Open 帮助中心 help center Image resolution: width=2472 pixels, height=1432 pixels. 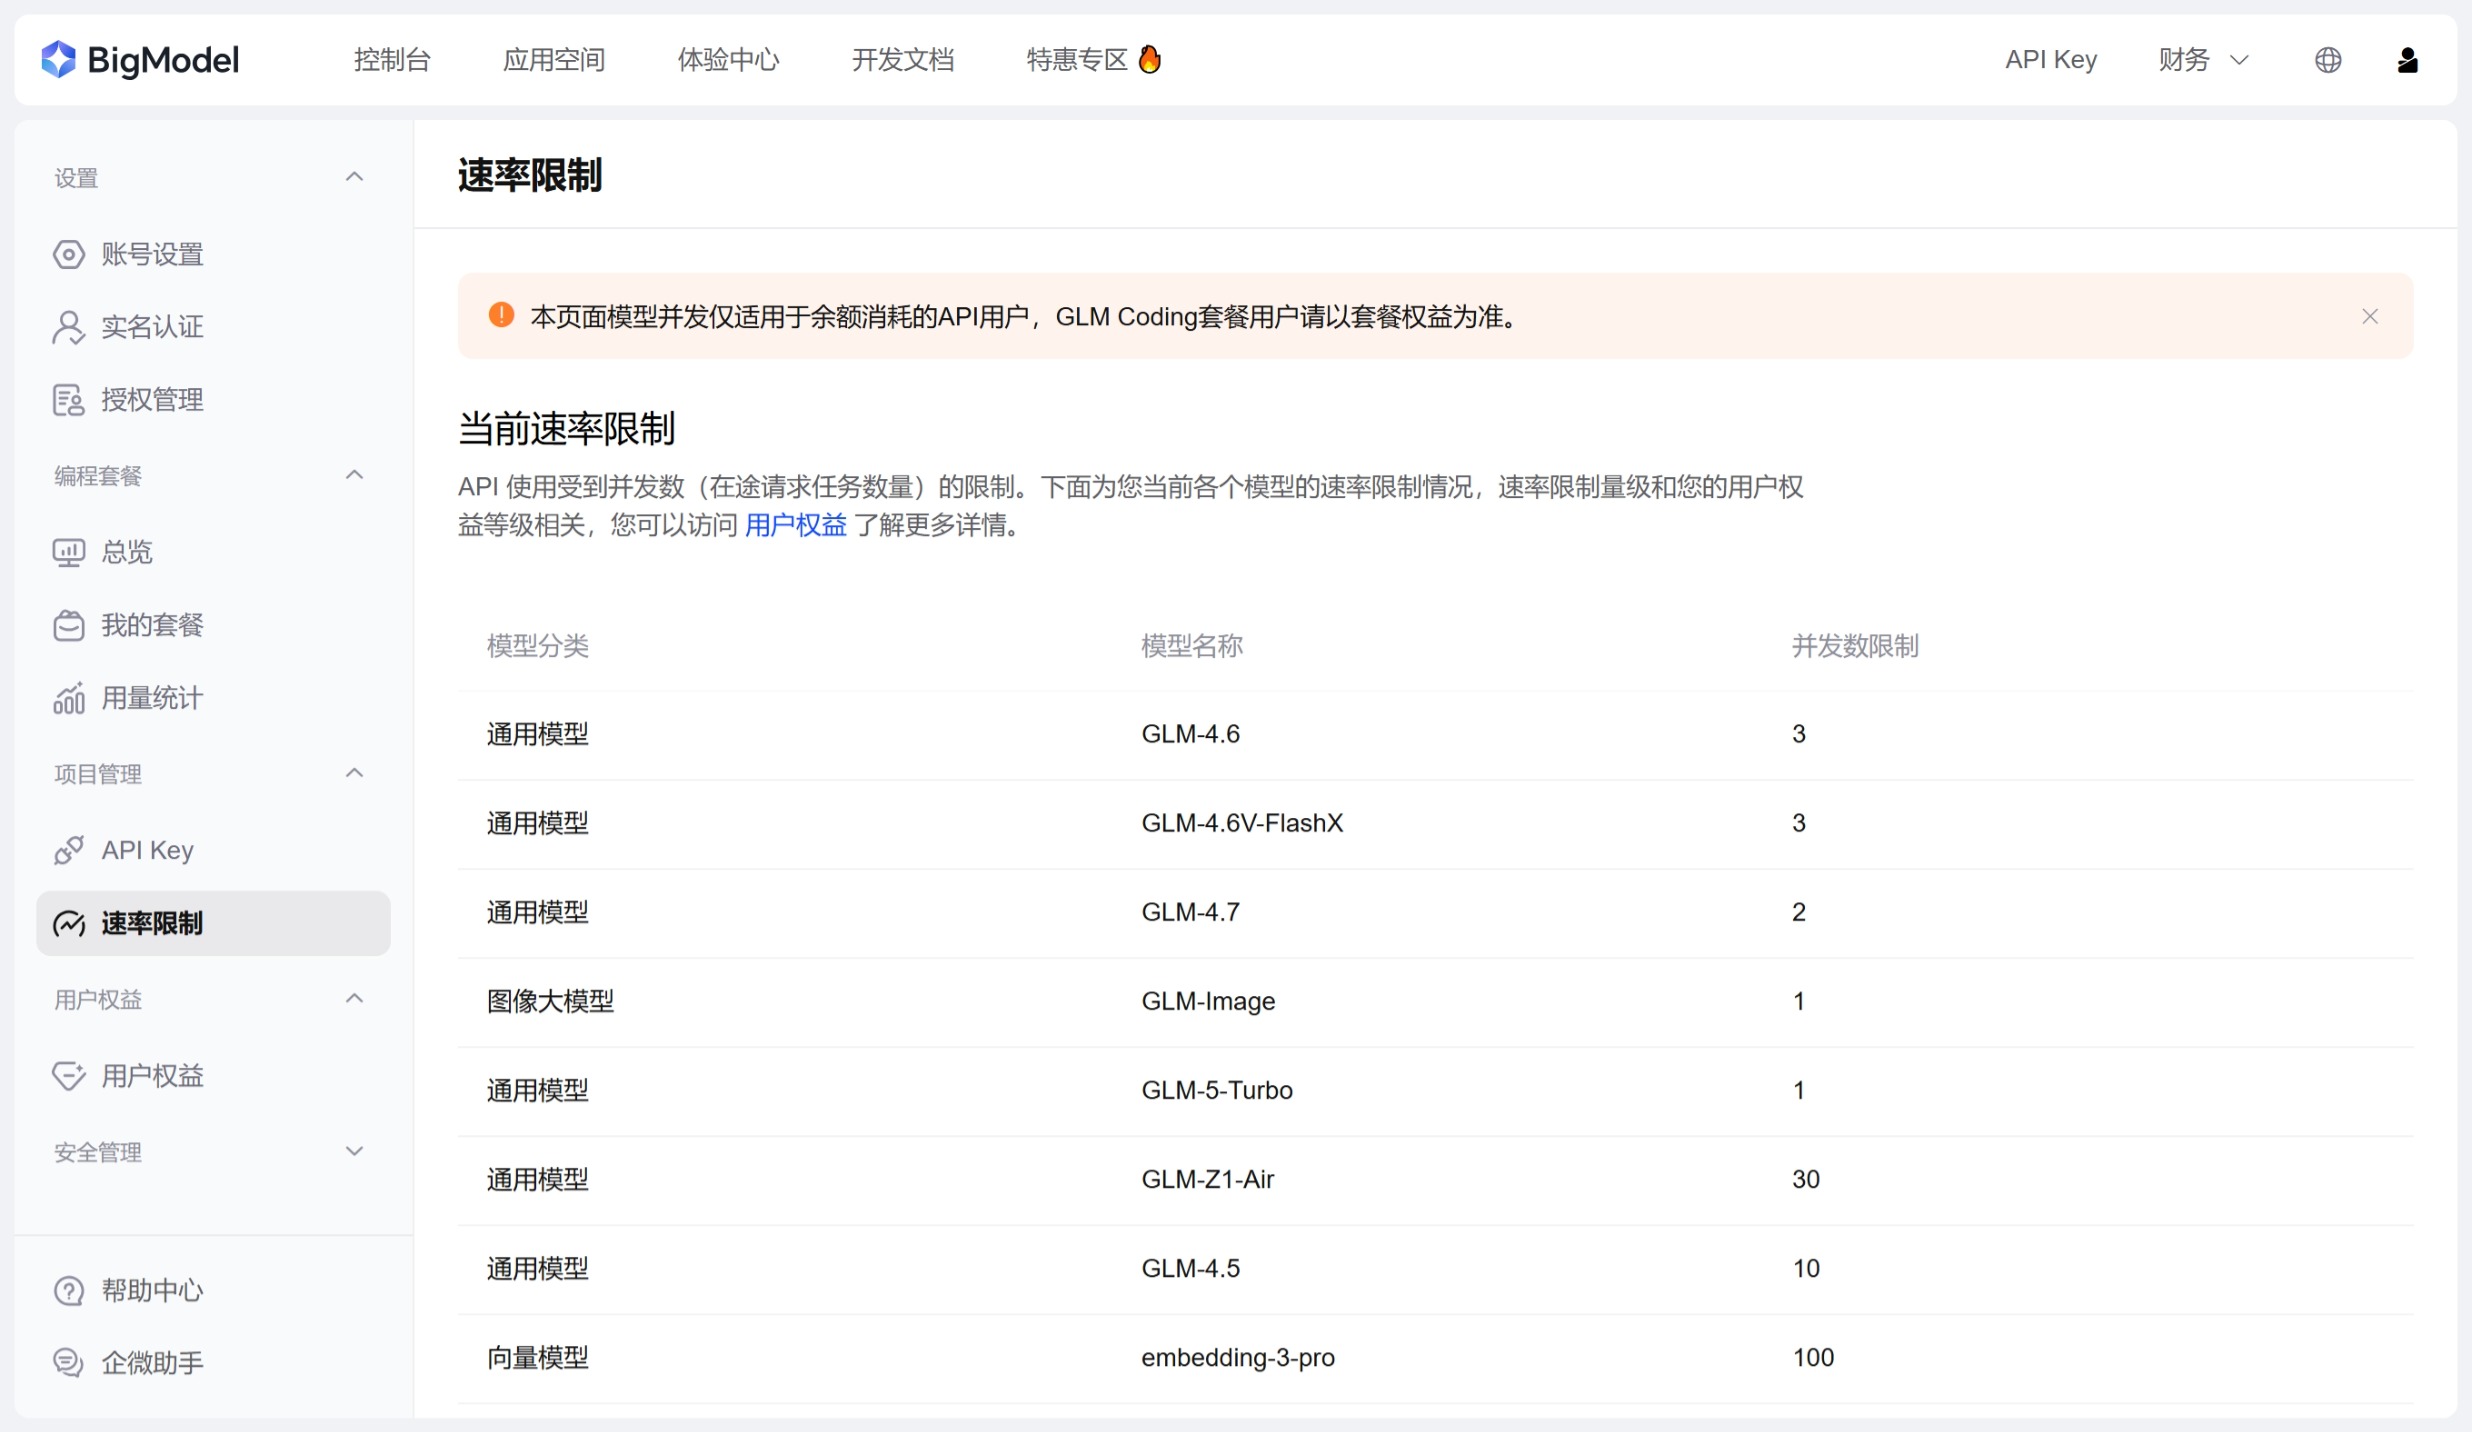pos(150,1289)
